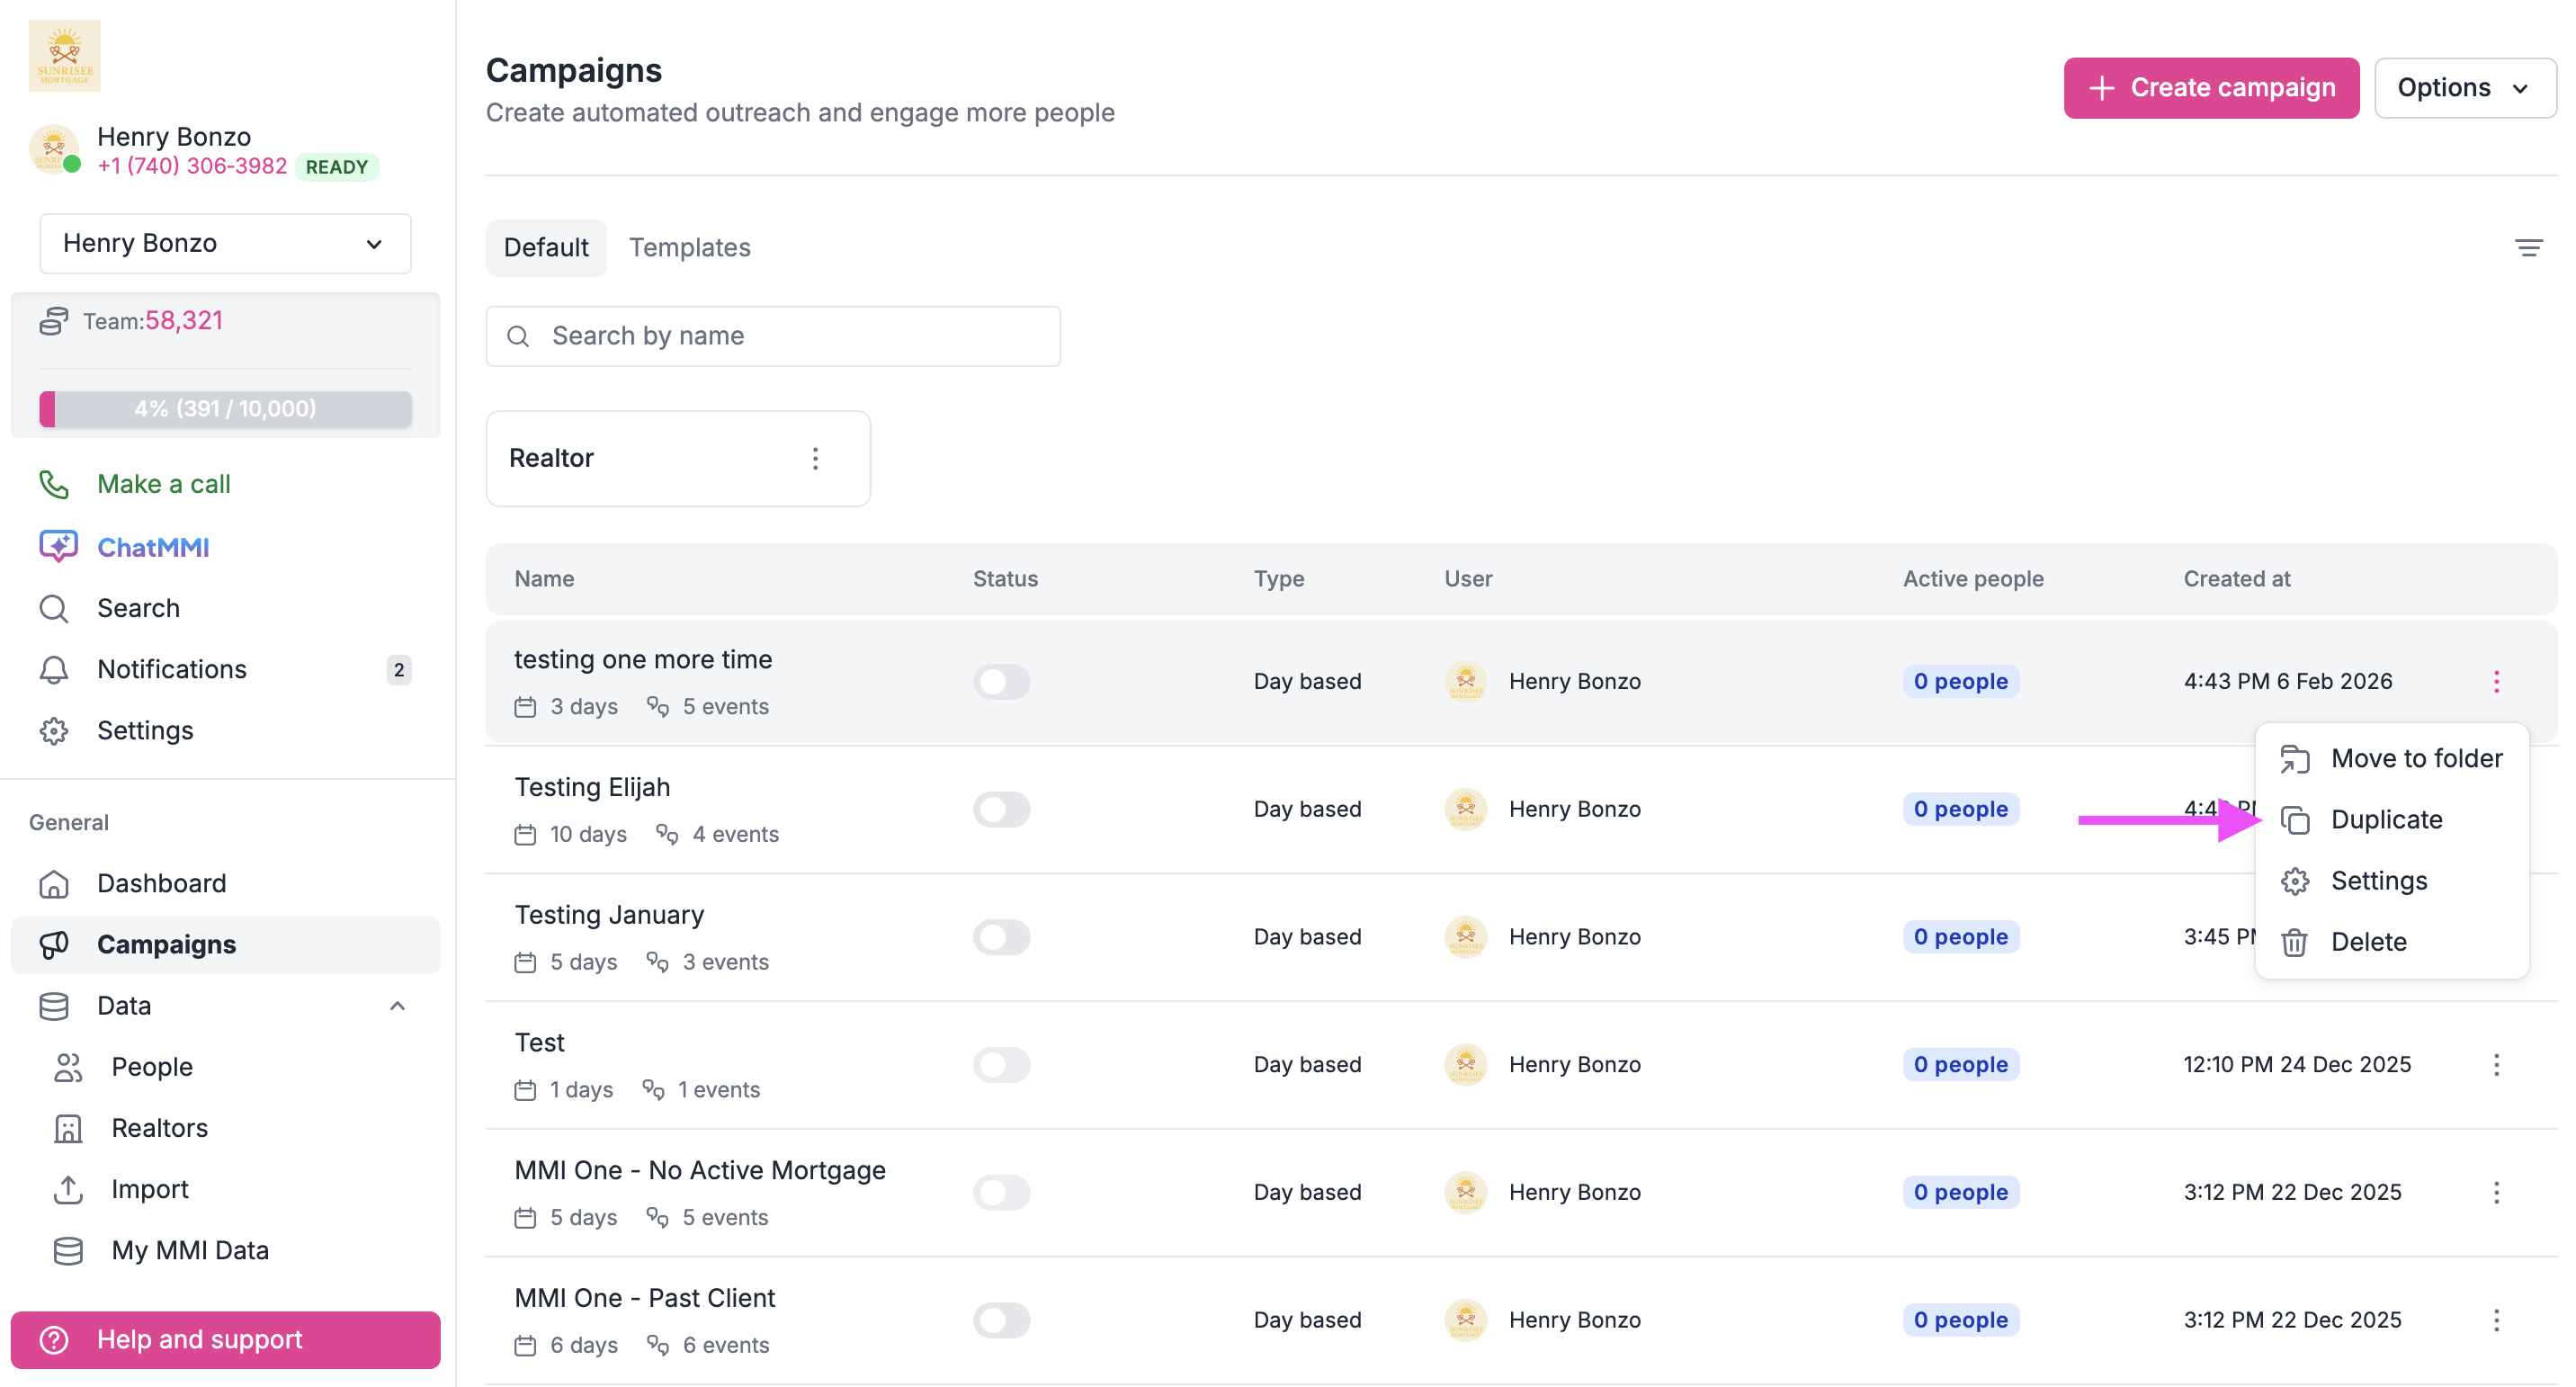
Task: Click the Sunrise Mortgage logo
Action: point(64,56)
